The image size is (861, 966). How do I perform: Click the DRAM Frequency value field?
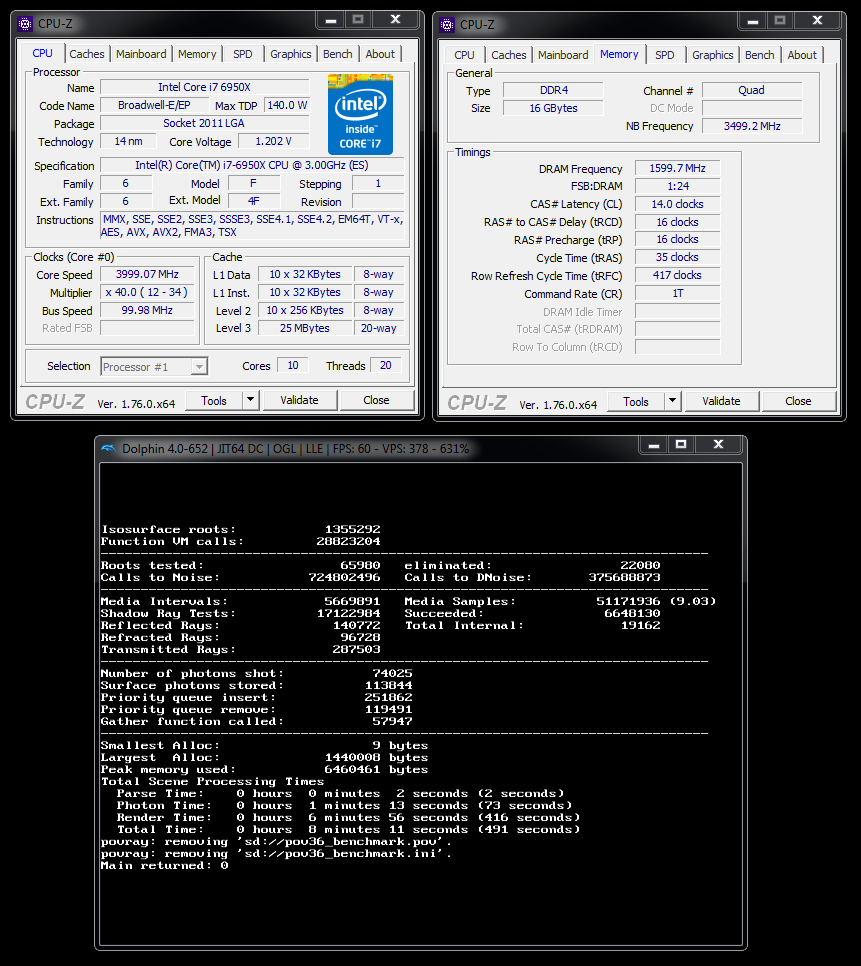(677, 168)
